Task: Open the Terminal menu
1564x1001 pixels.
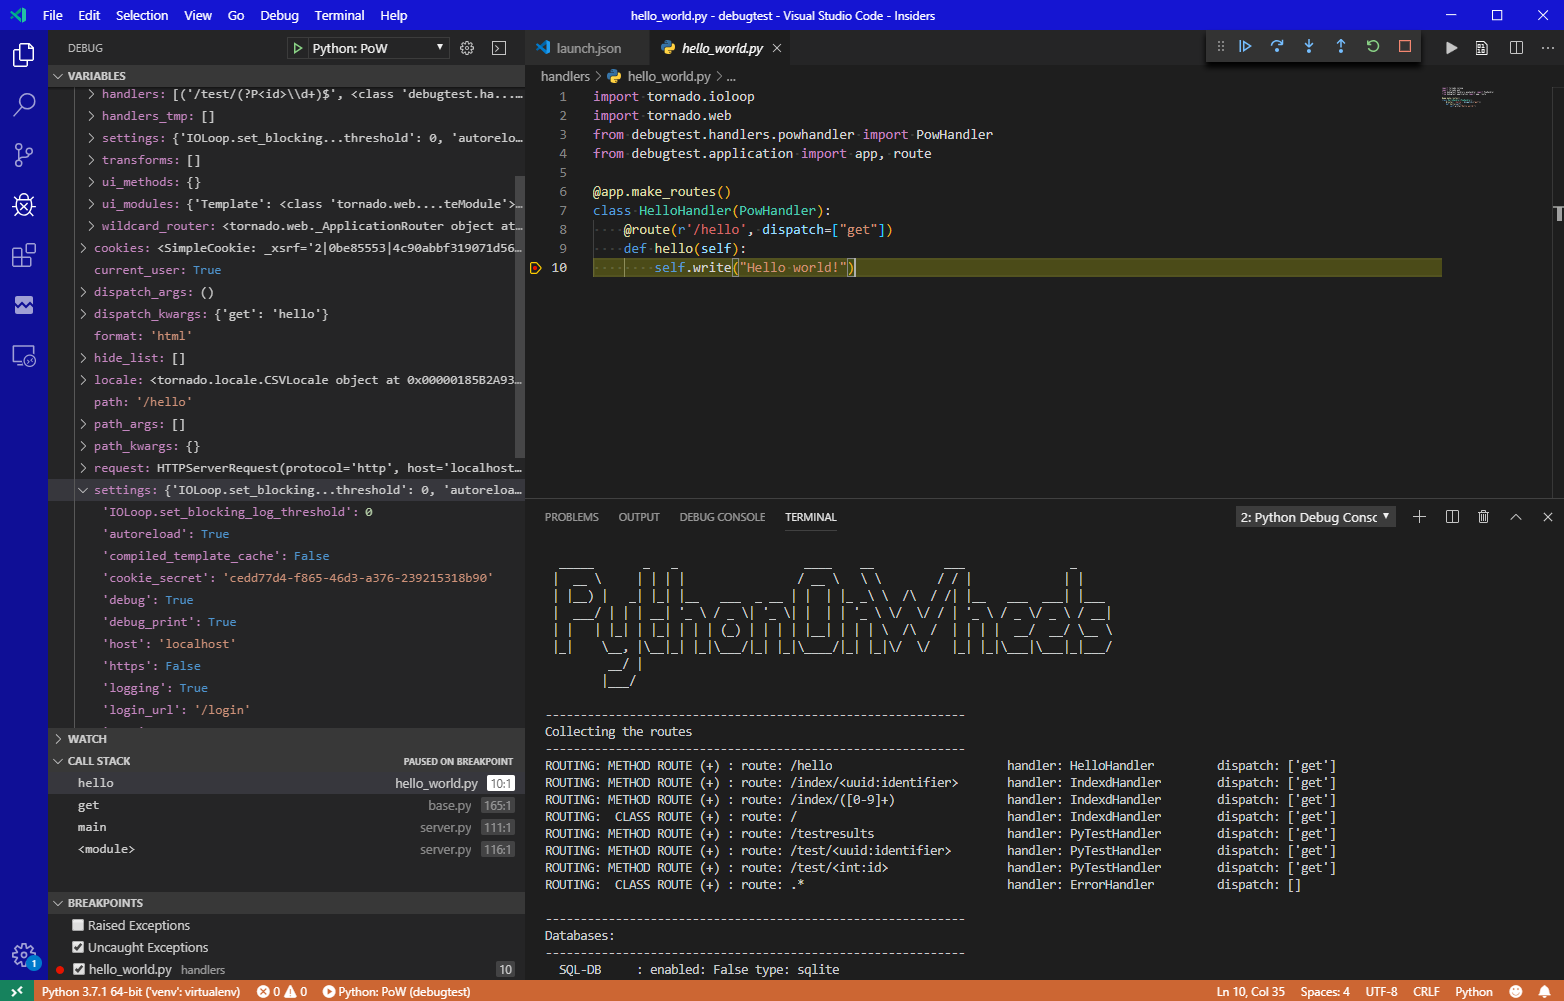Action: (x=339, y=15)
